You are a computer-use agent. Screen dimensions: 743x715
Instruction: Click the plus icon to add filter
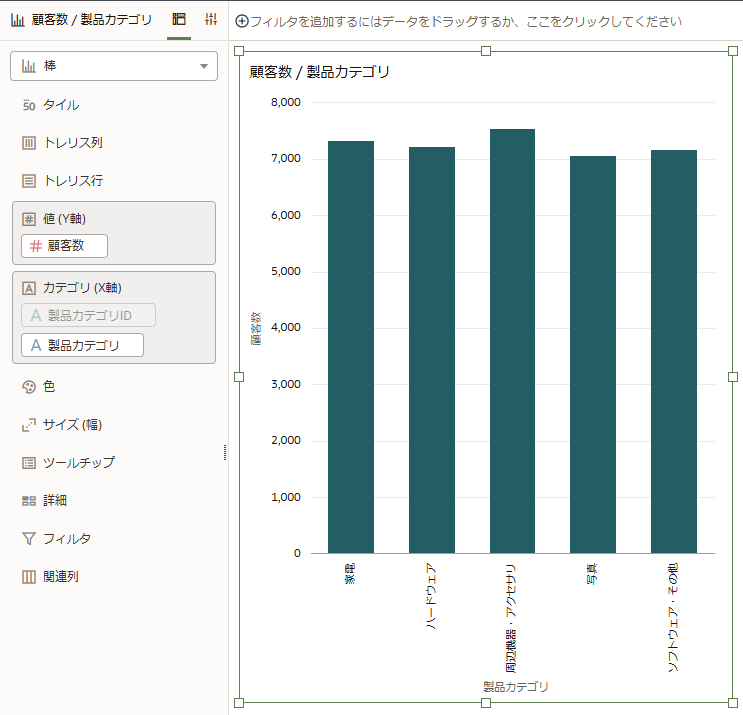pyautogui.click(x=242, y=21)
